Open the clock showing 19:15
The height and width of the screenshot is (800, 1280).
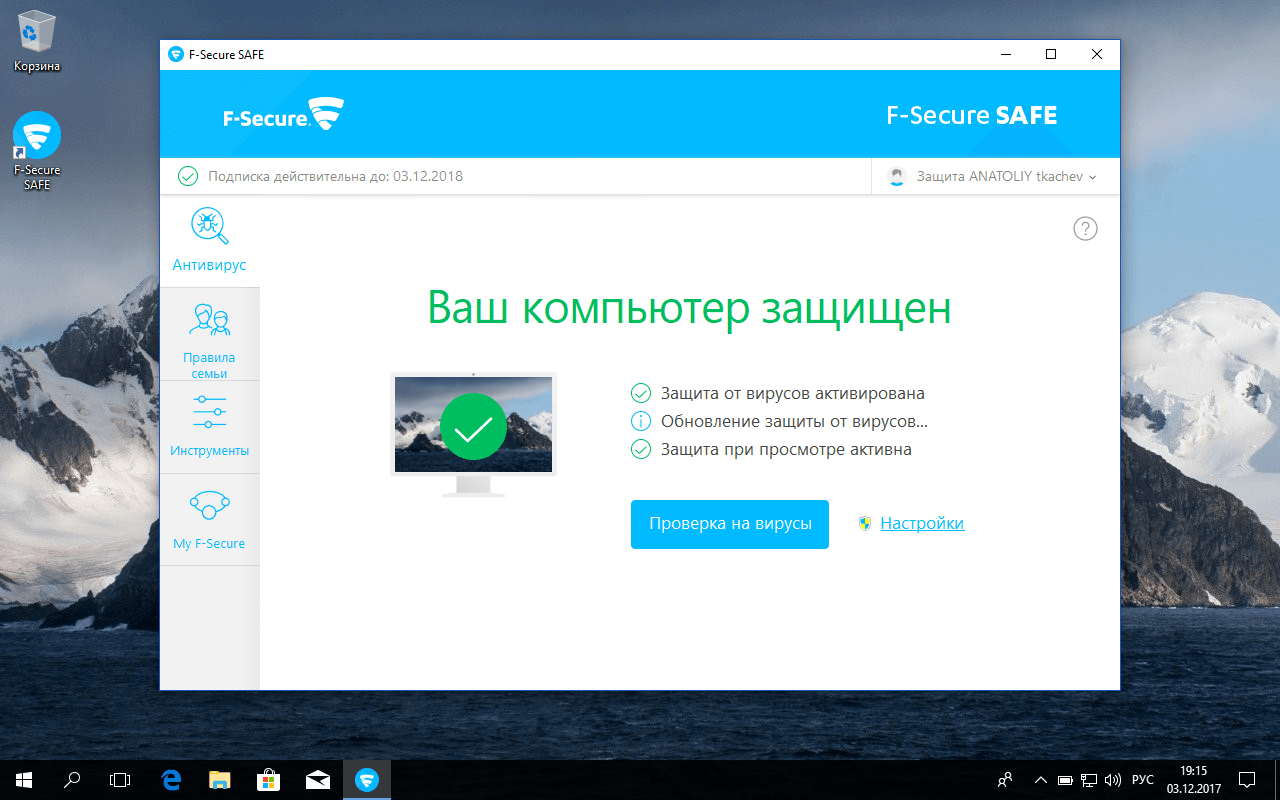point(1194,780)
